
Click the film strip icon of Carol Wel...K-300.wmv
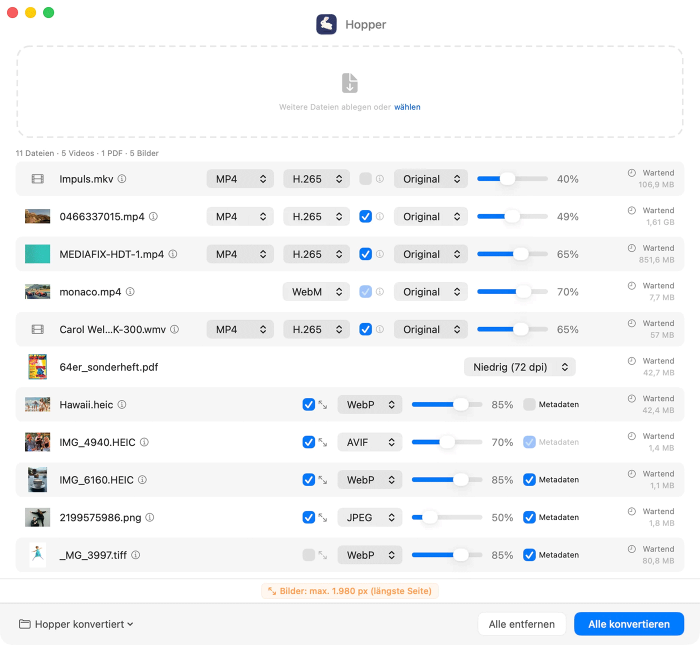tap(38, 329)
